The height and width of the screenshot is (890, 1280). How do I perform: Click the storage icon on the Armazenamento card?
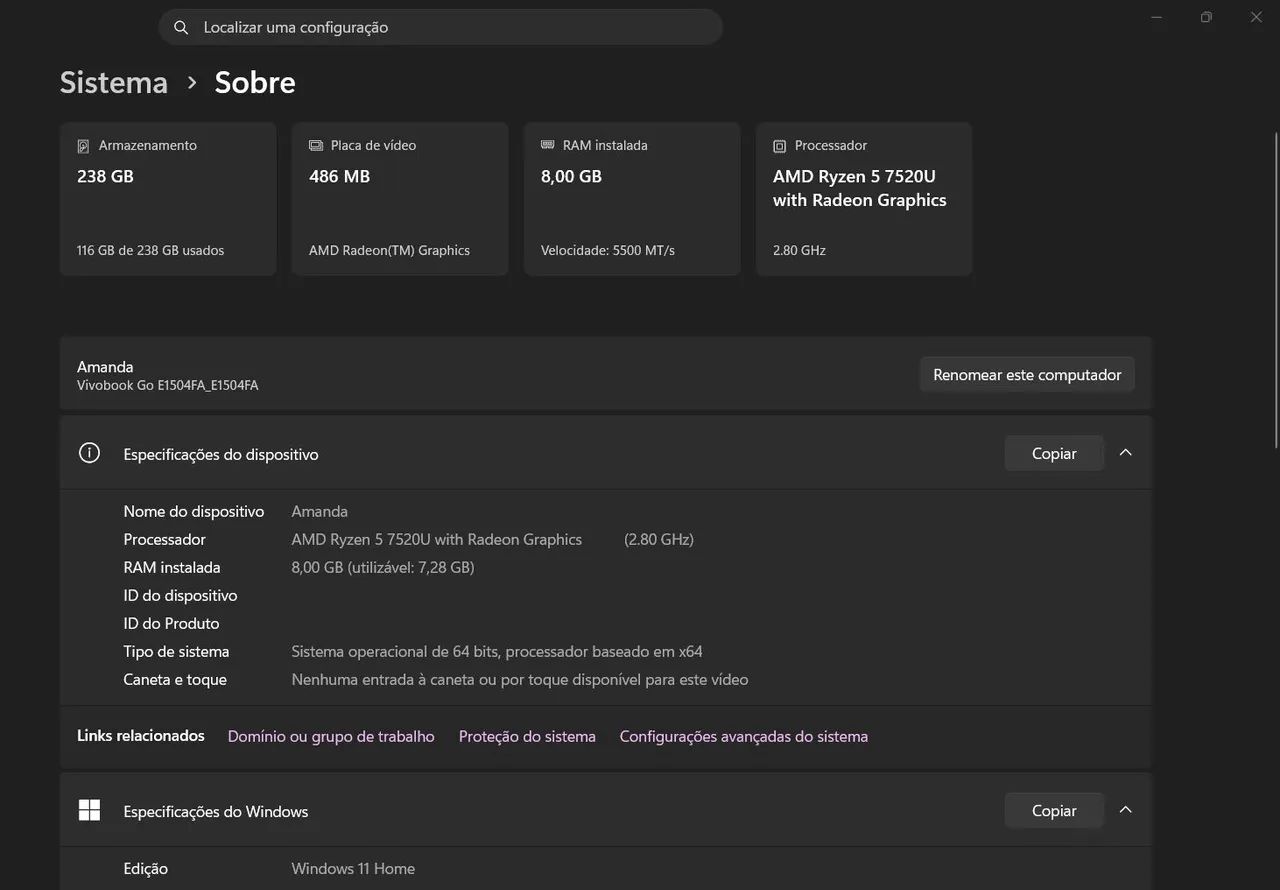[x=83, y=146]
